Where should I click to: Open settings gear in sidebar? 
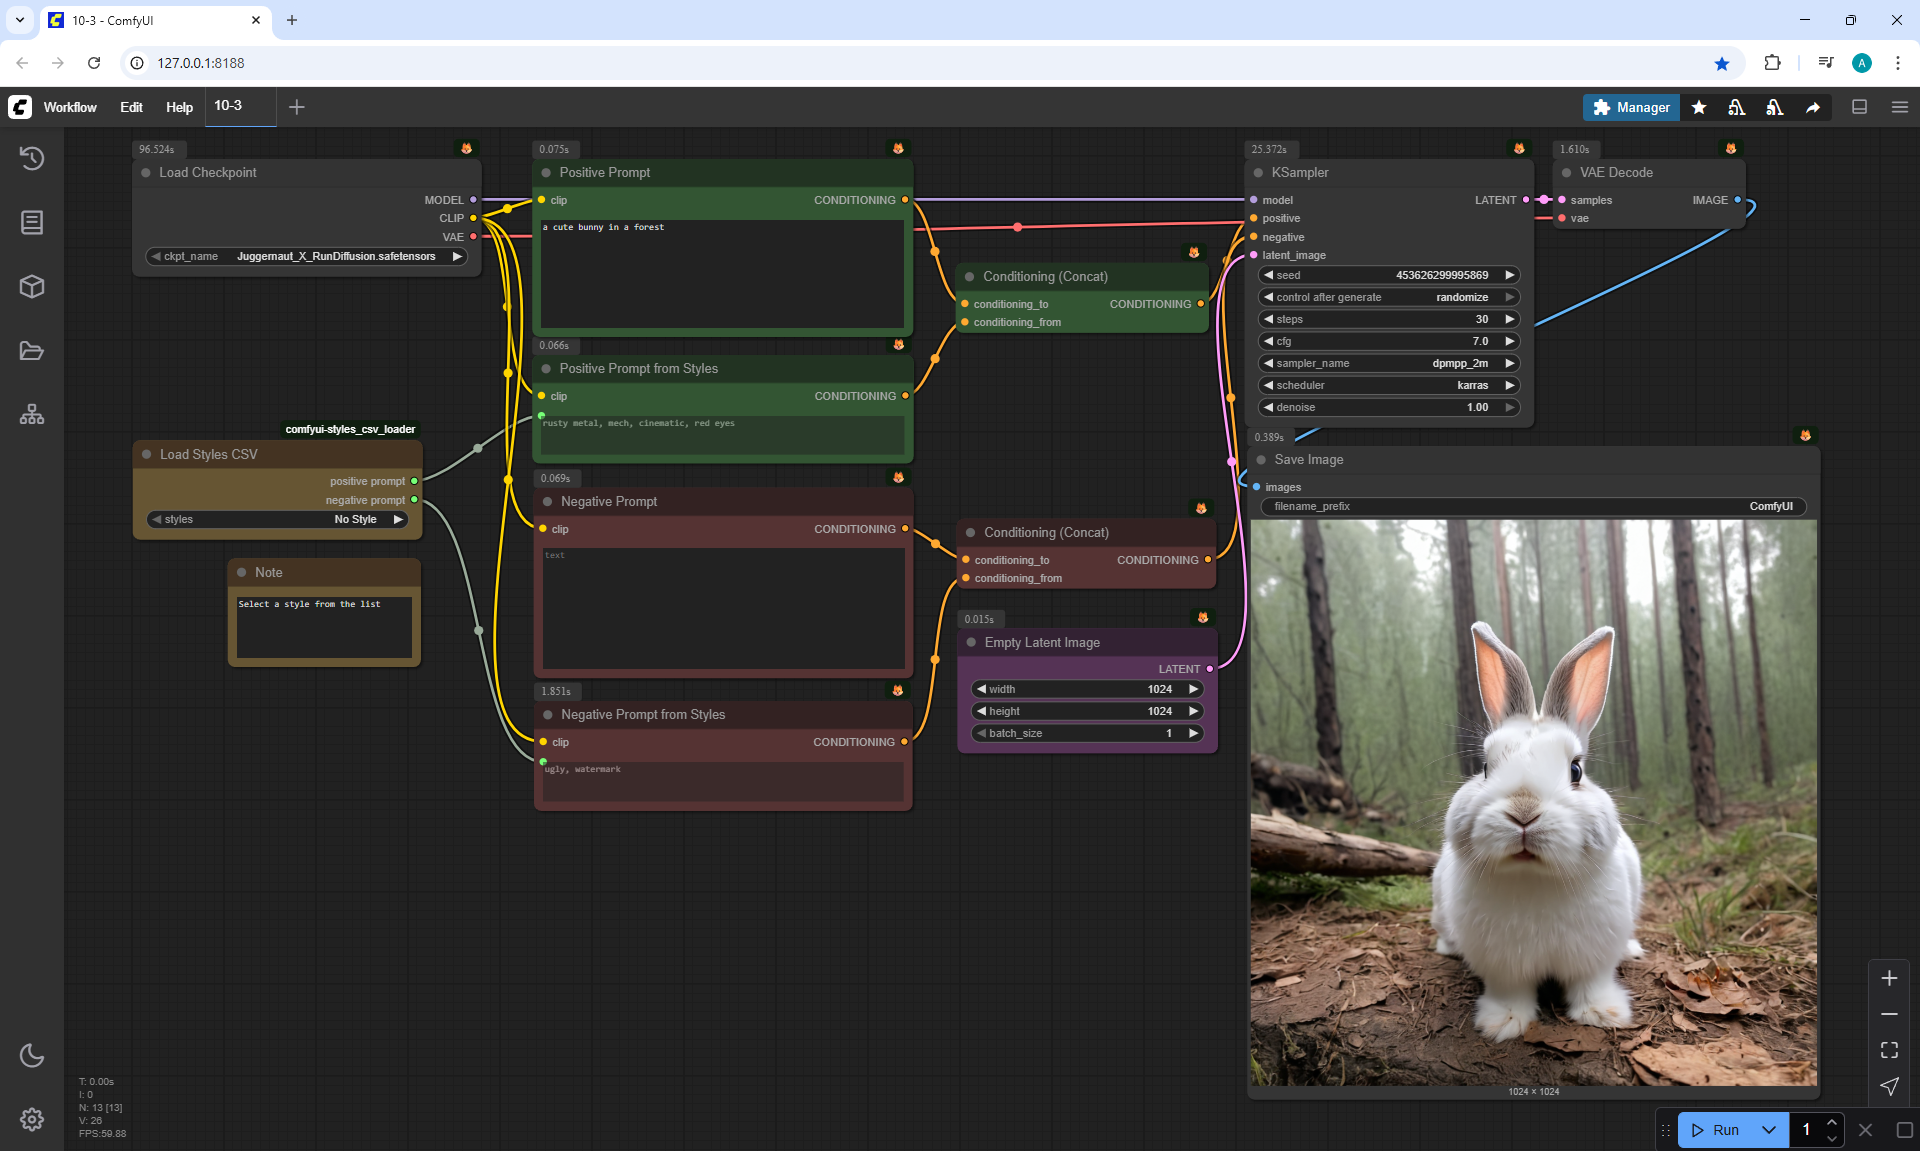(32, 1119)
